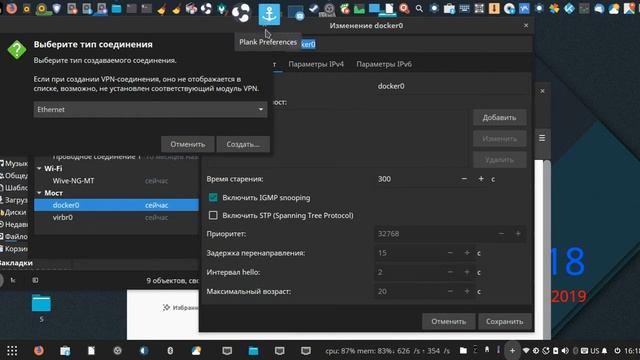Open Корзина in file manager sidebar

pyautogui.click(x=14, y=249)
